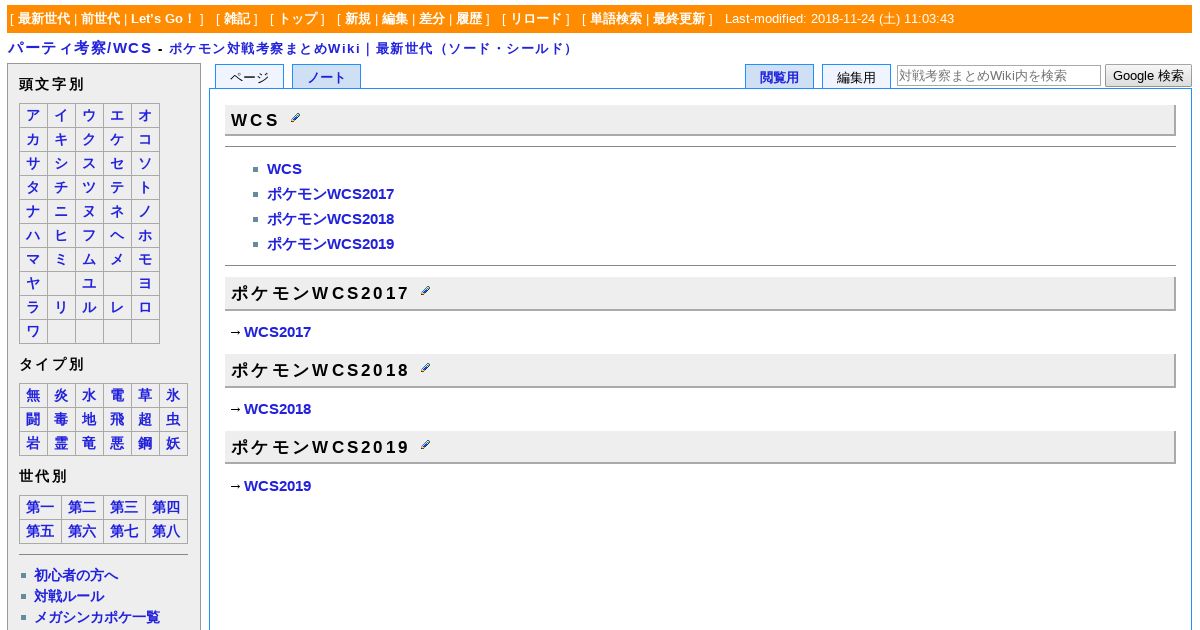Open 単語検索 in the top bar
Image resolution: width=1200 pixels, height=630 pixels.
click(616, 19)
